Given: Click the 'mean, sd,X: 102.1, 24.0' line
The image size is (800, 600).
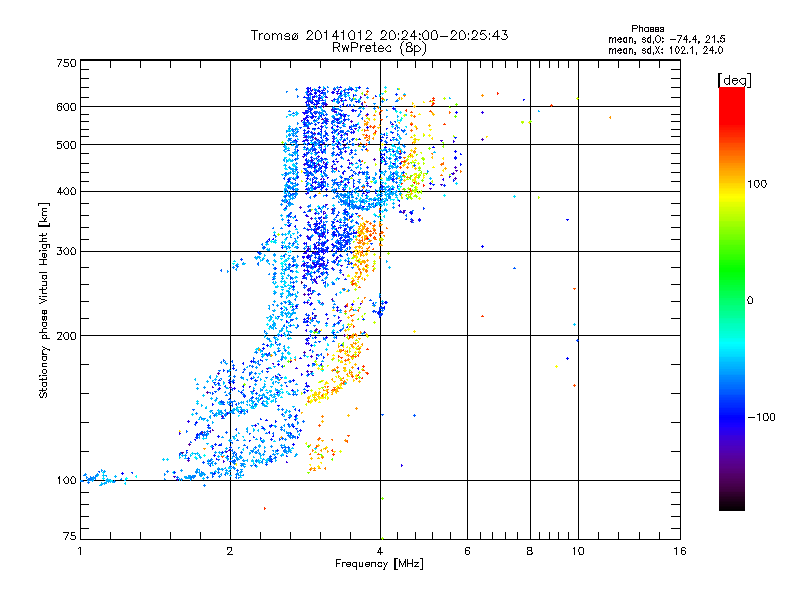Looking at the screenshot, I should (x=665, y=50).
